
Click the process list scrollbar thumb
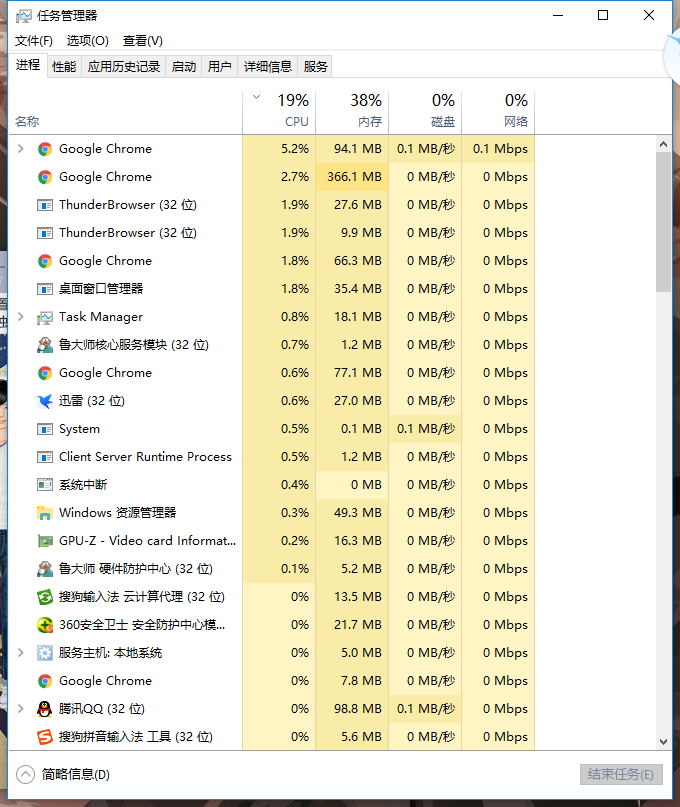click(663, 222)
